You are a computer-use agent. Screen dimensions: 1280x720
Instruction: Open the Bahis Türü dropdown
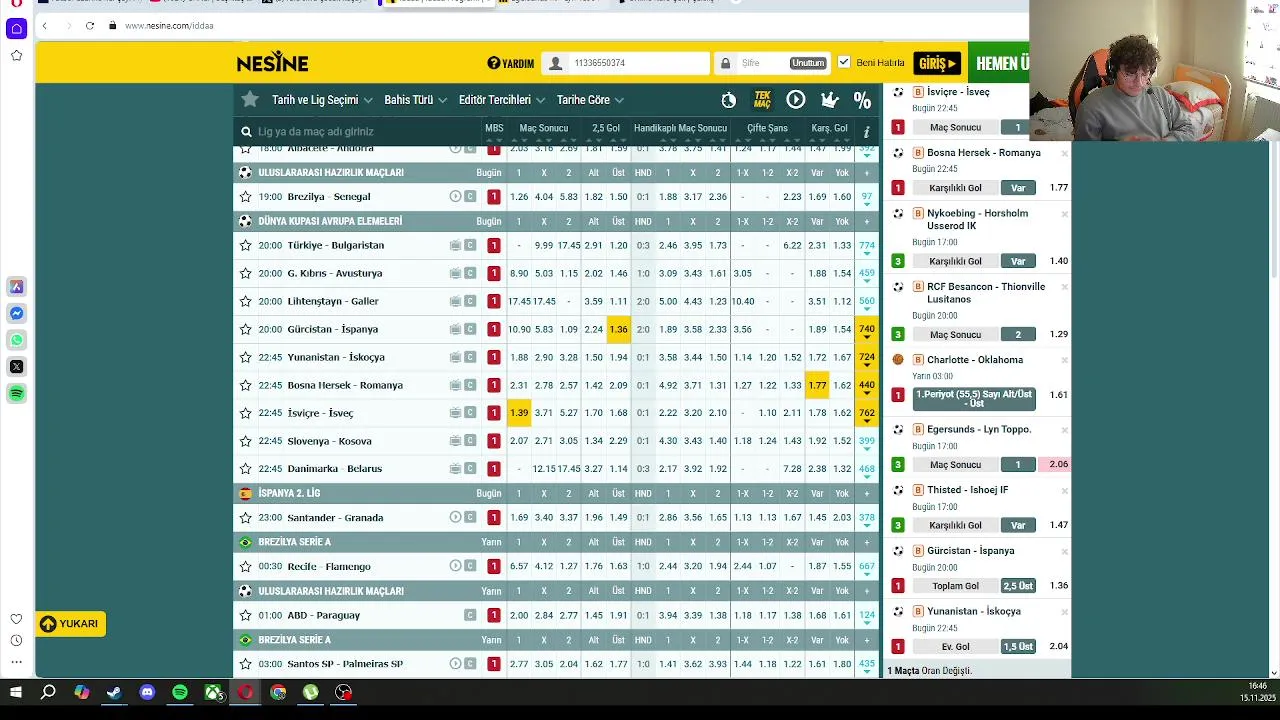pyautogui.click(x=416, y=100)
